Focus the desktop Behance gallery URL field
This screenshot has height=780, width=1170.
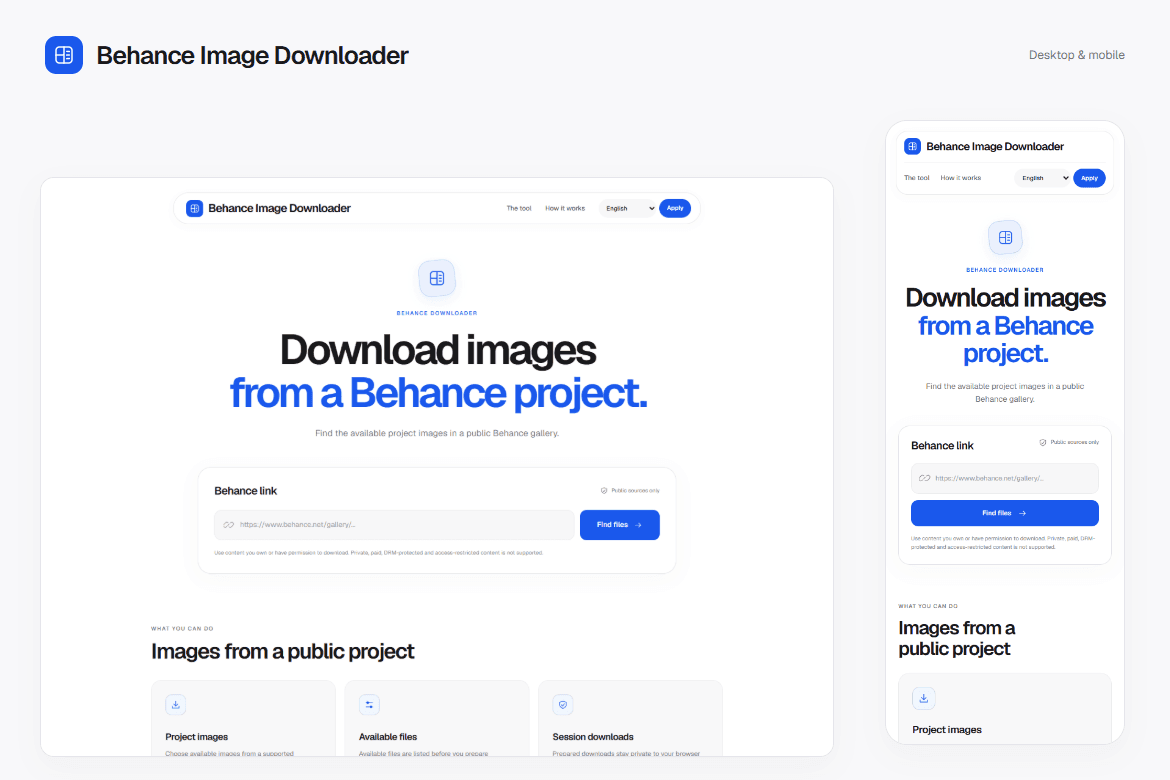click(x=394, y=525)
